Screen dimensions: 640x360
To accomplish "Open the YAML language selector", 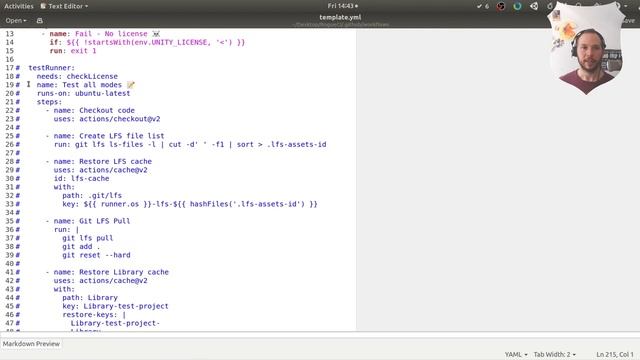I will click(x=516, y=354).
